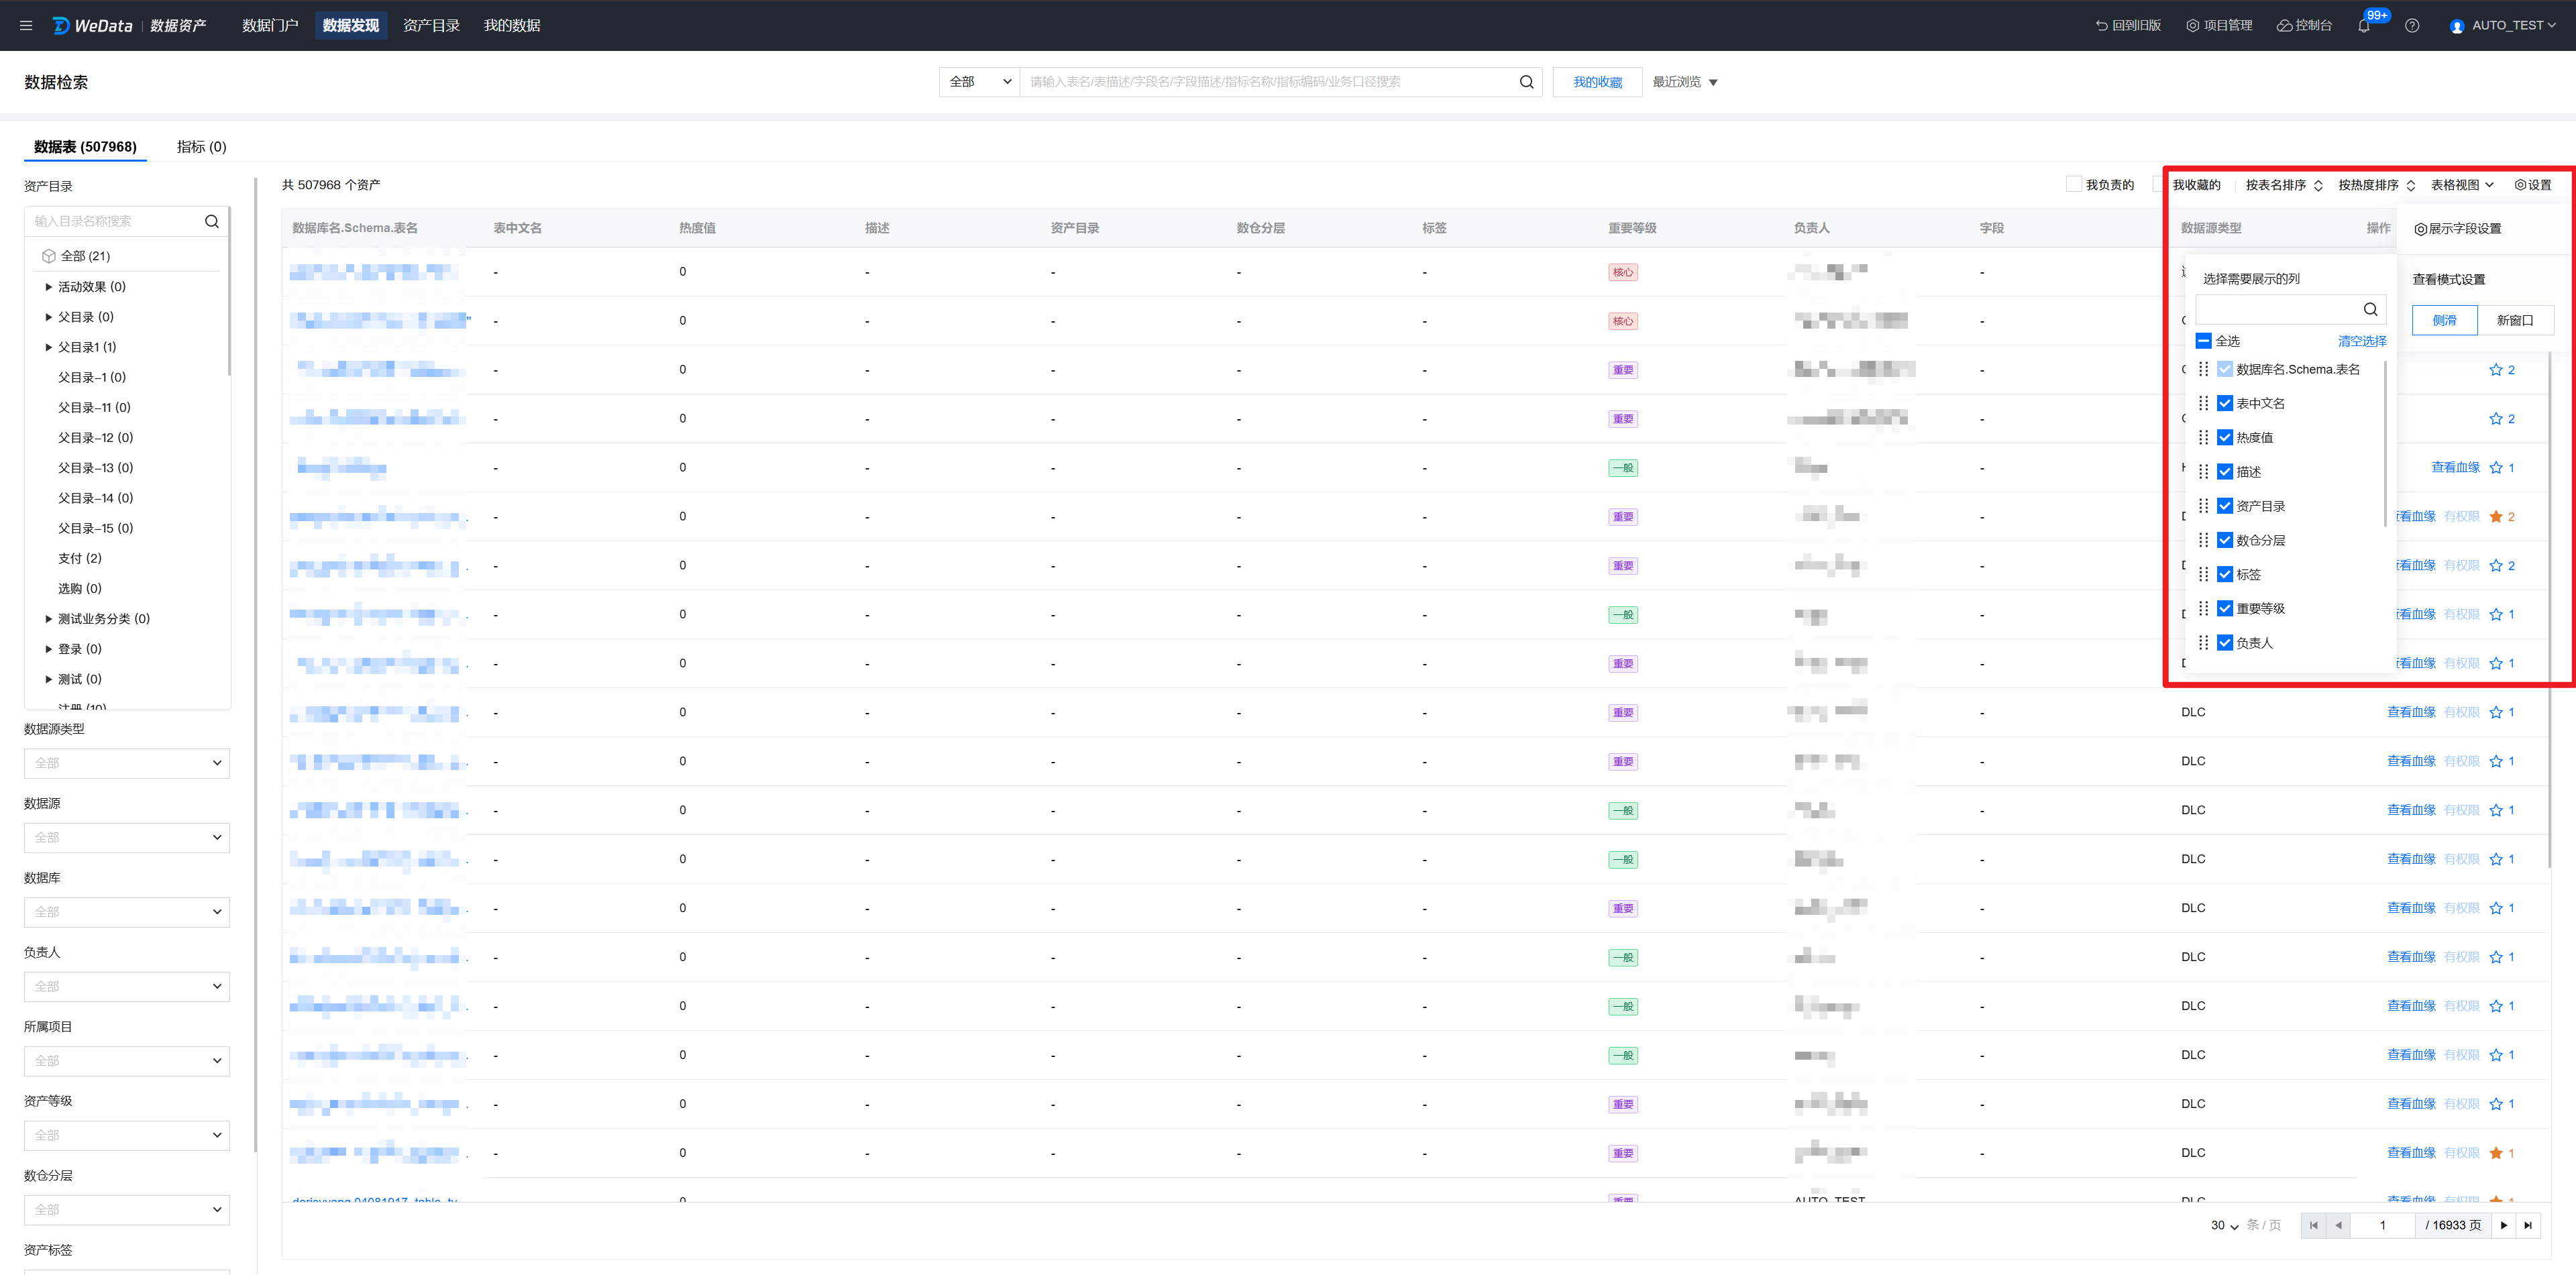Select the 数据表 (507968) tab
Screen dimensions: 2576x1275
[85, 147]
